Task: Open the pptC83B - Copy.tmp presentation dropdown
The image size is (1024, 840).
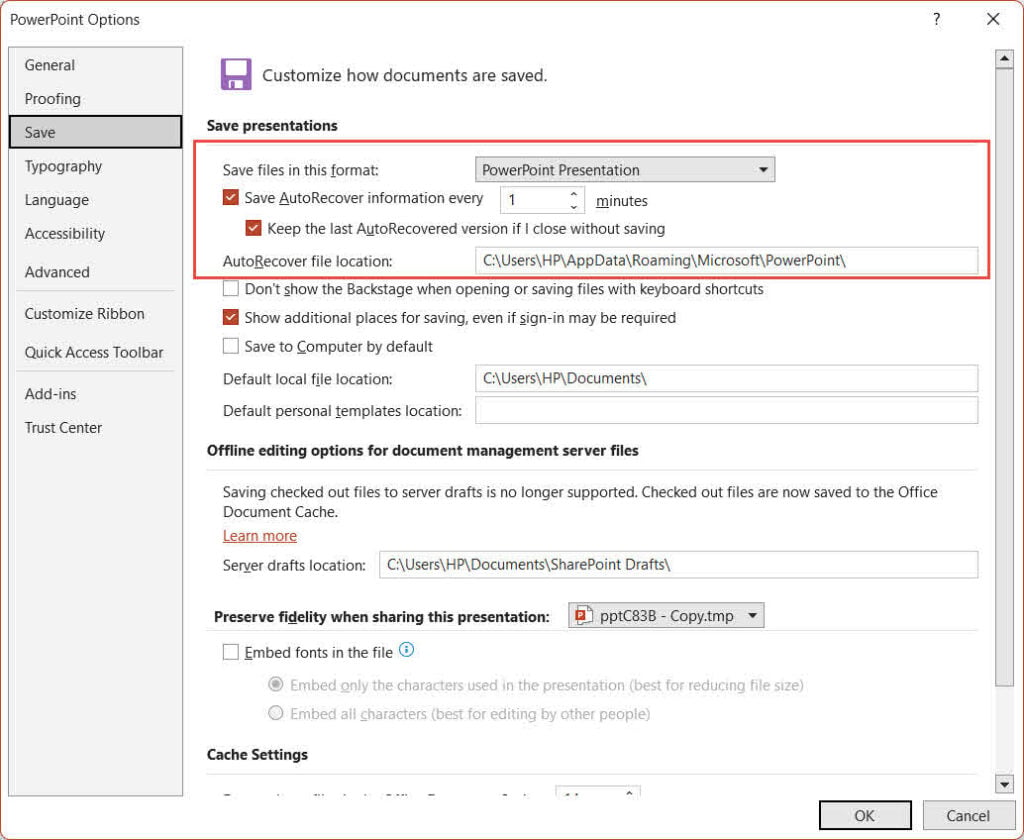Action: tap(666, 615)
